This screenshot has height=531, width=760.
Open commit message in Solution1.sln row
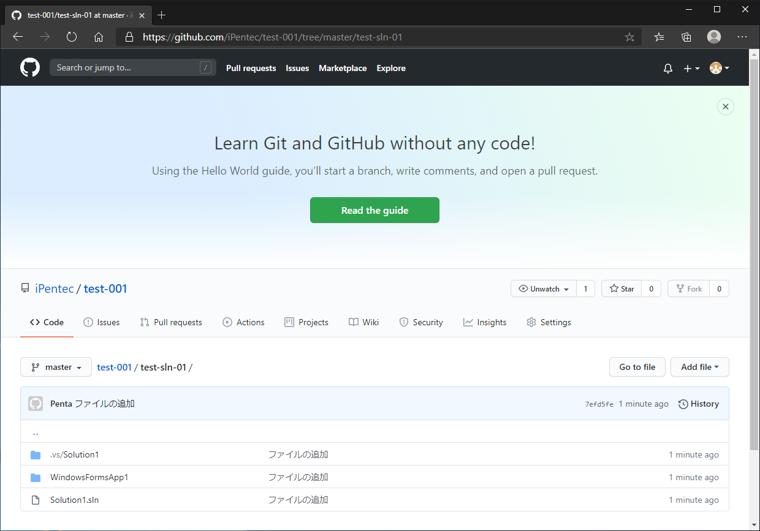298,500
